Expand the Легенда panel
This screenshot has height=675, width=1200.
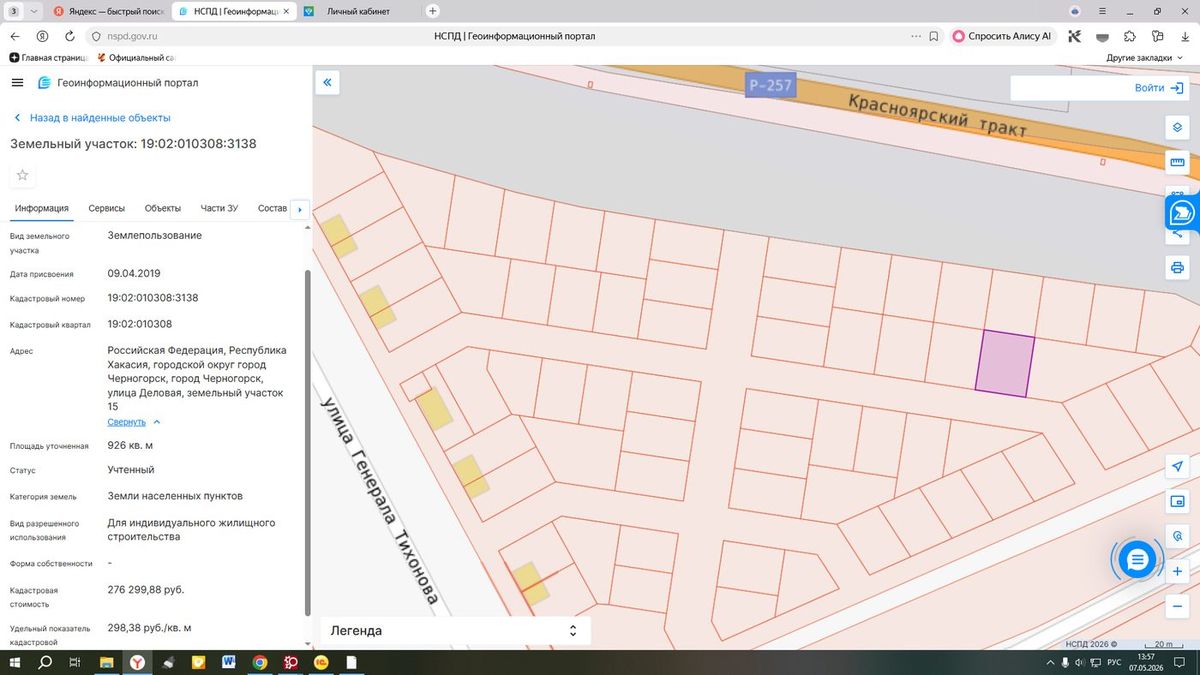[x=454, y=631]
